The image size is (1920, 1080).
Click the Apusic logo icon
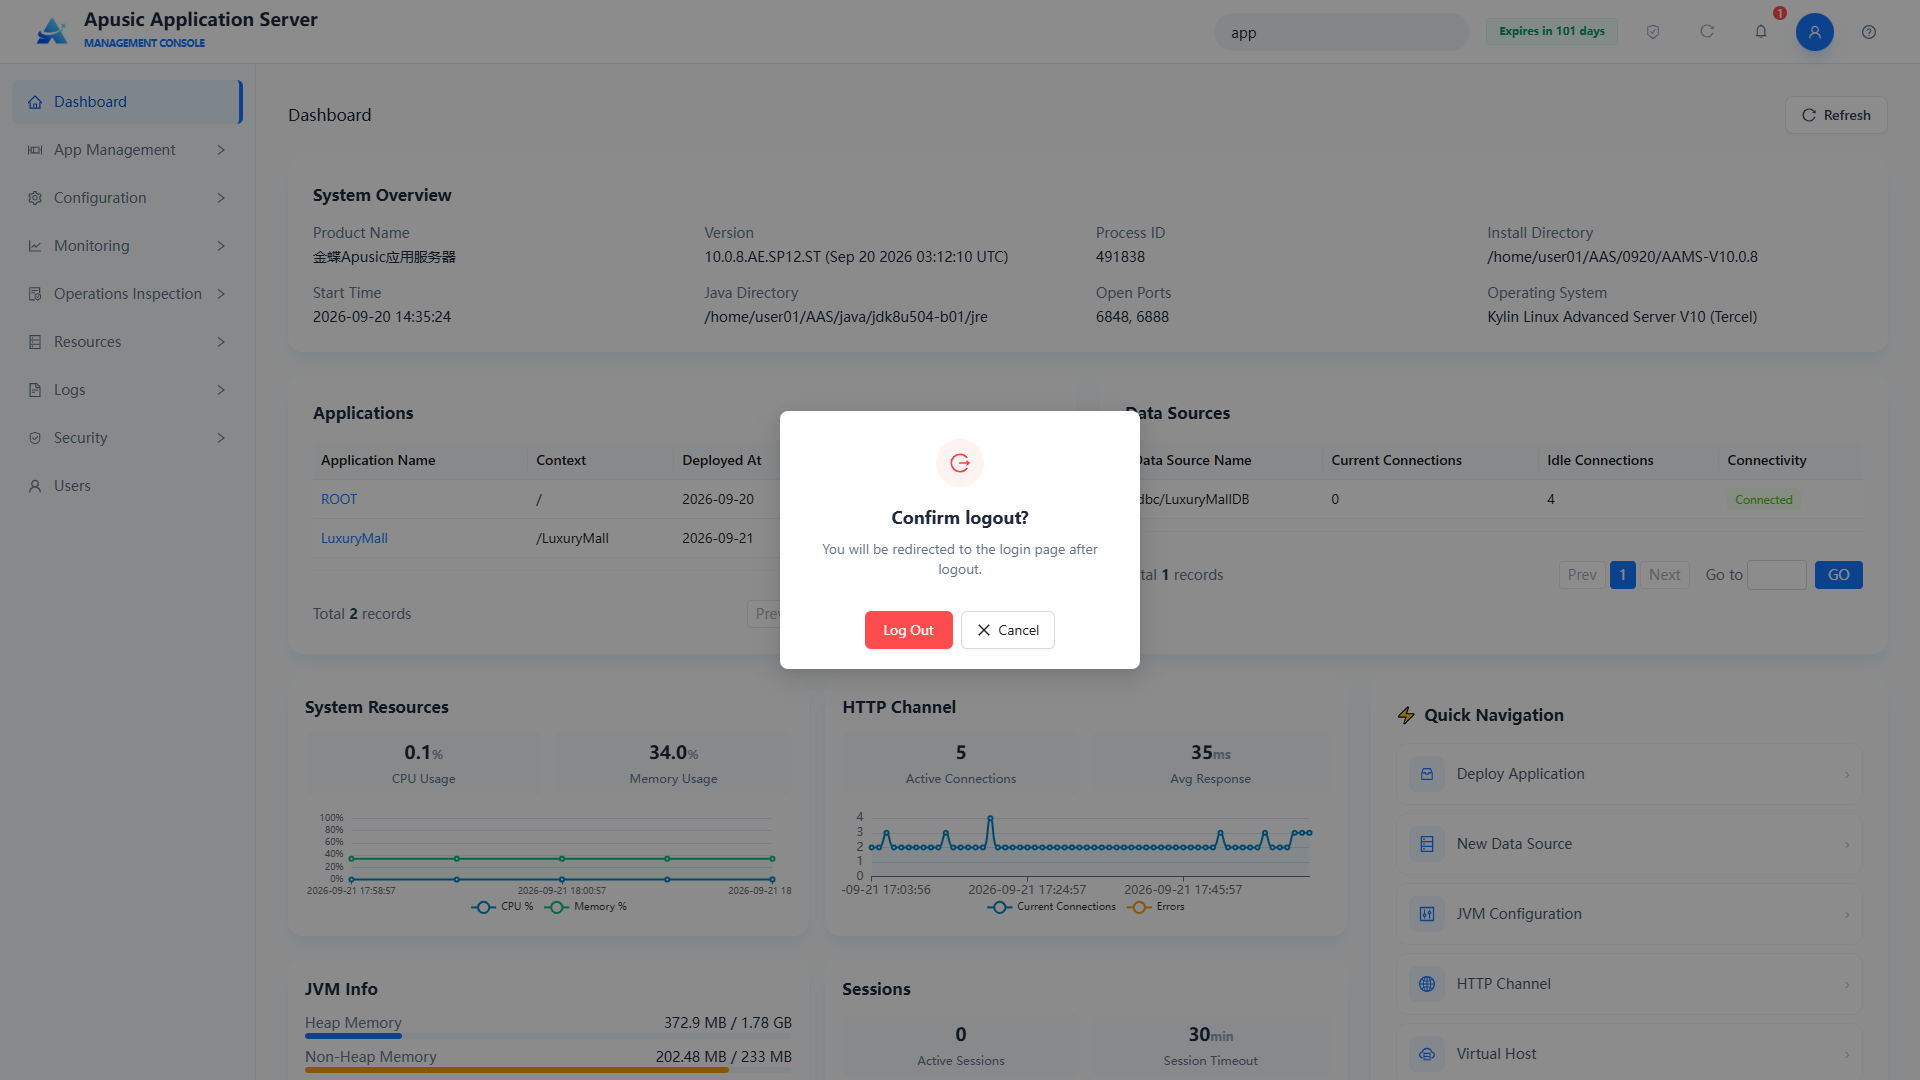(51, 31)
